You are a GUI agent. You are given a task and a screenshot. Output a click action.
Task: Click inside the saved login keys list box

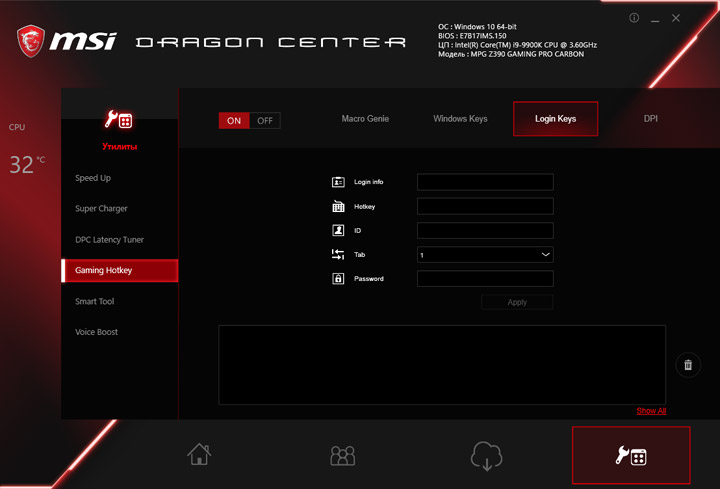click(442, 365)
